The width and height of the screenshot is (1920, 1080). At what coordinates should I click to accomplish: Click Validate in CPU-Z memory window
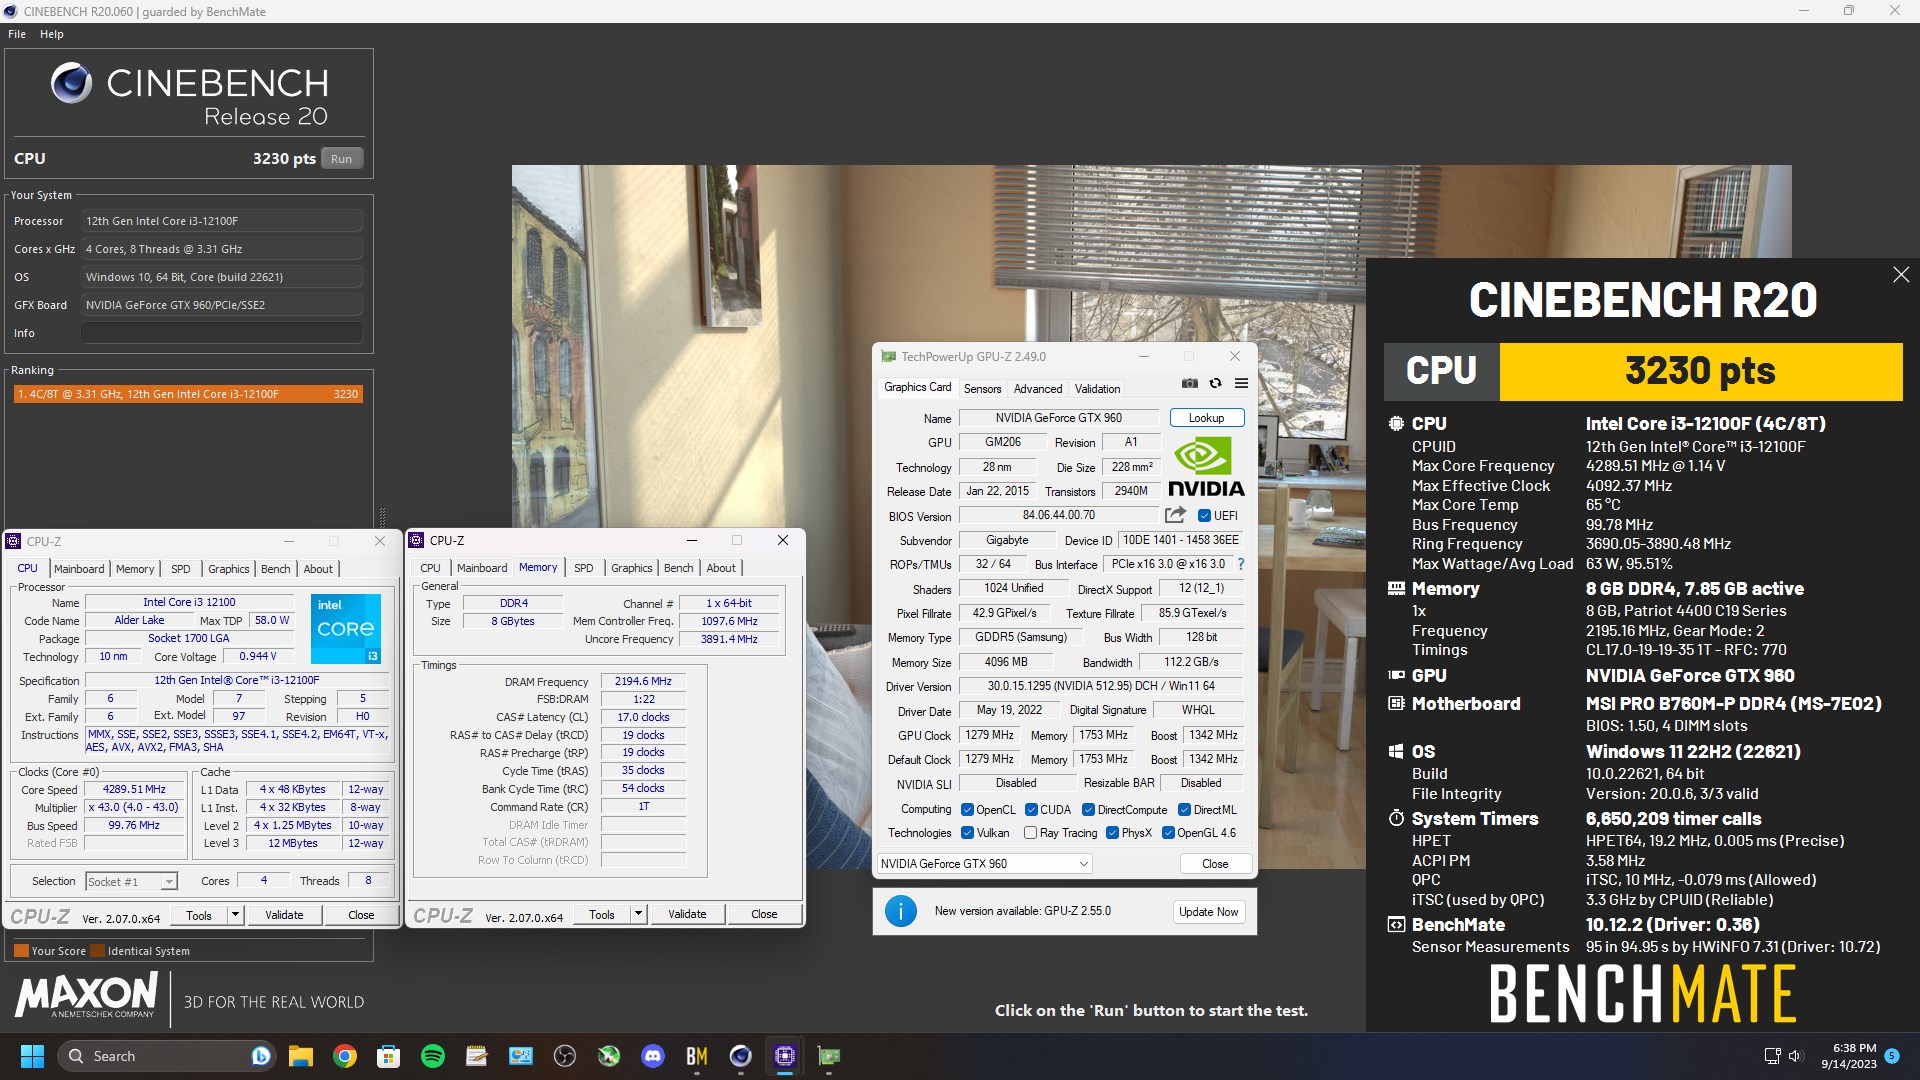[x=687, y=914]
